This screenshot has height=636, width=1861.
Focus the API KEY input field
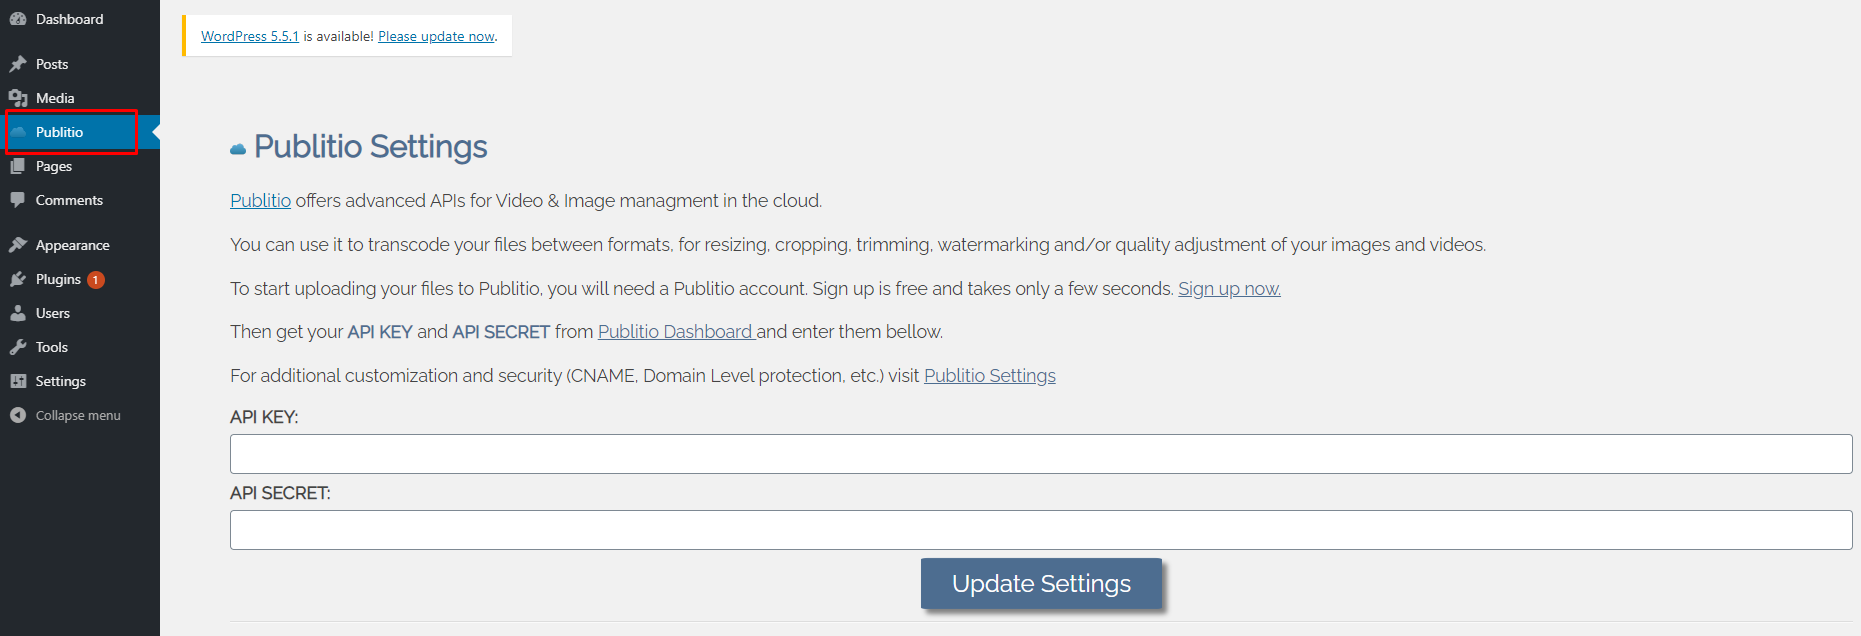(1041, 454)
